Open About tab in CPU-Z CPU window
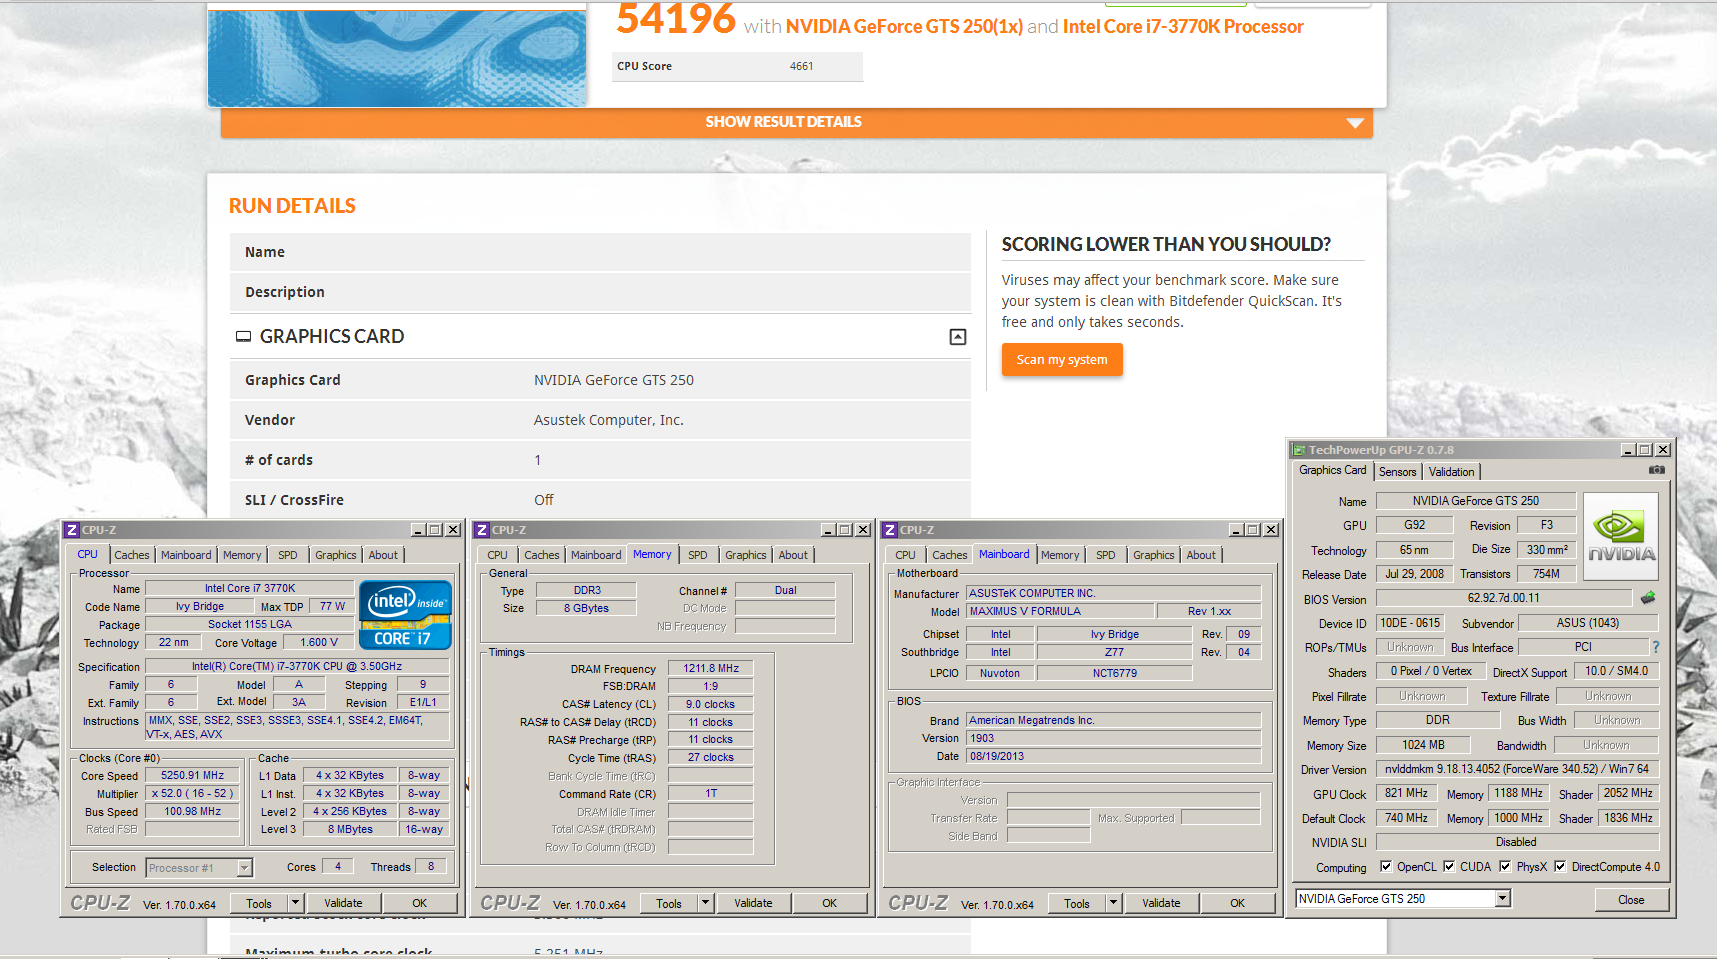The height and width of the screenshot is (959, 1717). 383,555
